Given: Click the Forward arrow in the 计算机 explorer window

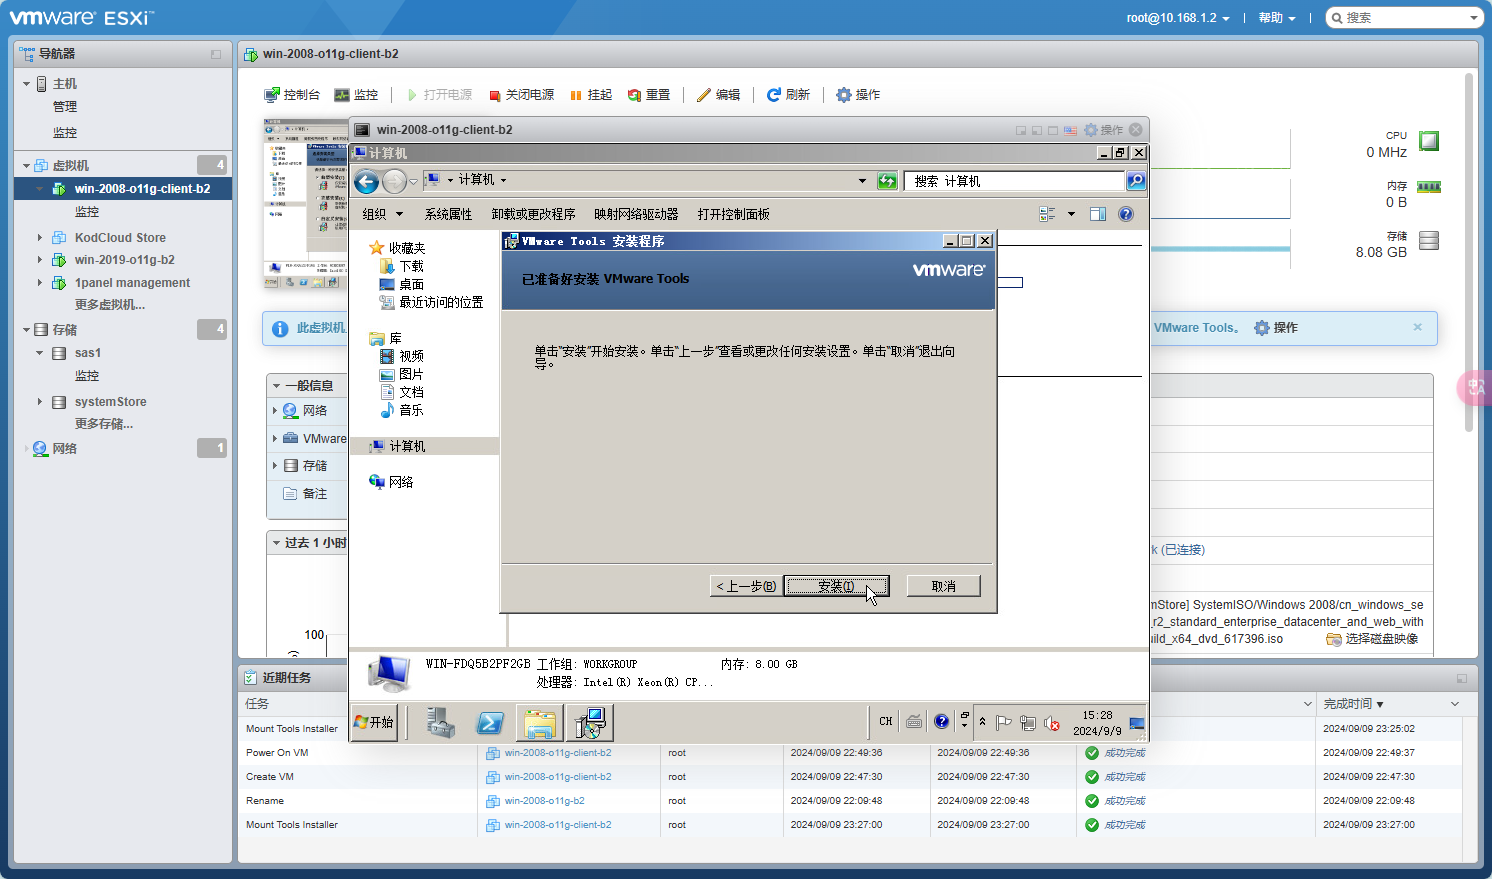Looking at the screenshot, I should click(x=395, y=181).
